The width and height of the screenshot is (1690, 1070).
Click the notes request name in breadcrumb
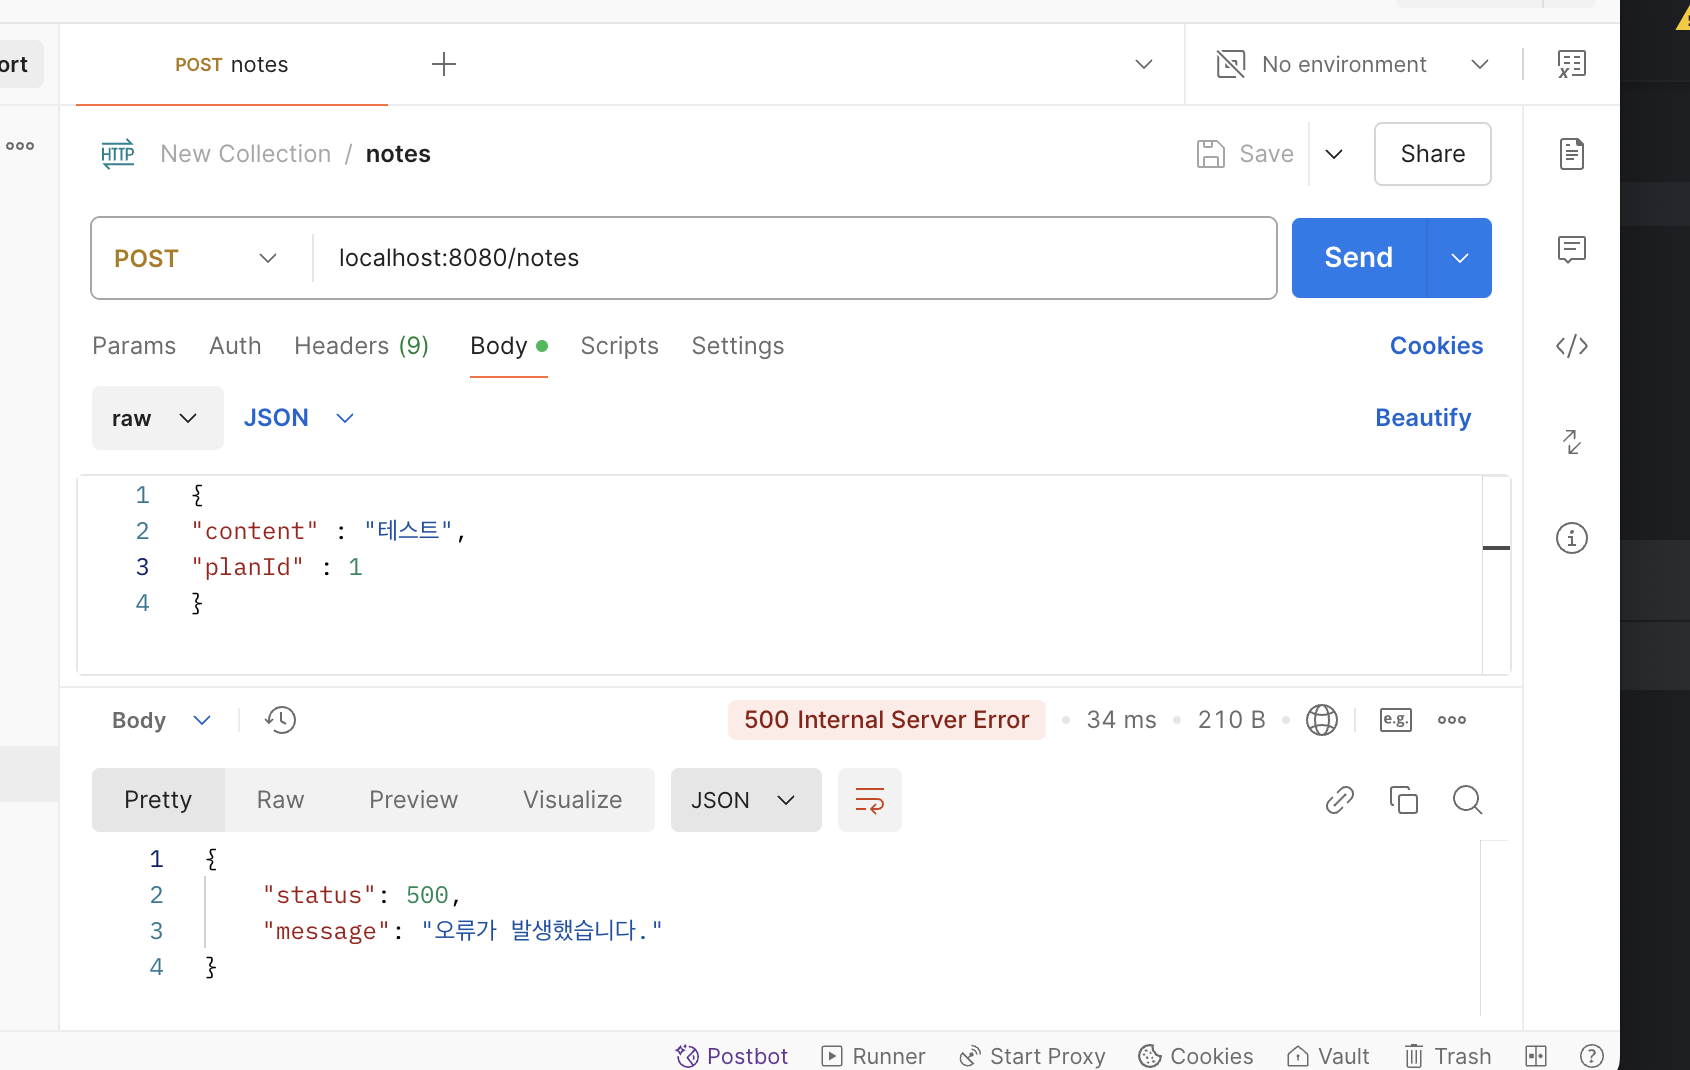398,154
